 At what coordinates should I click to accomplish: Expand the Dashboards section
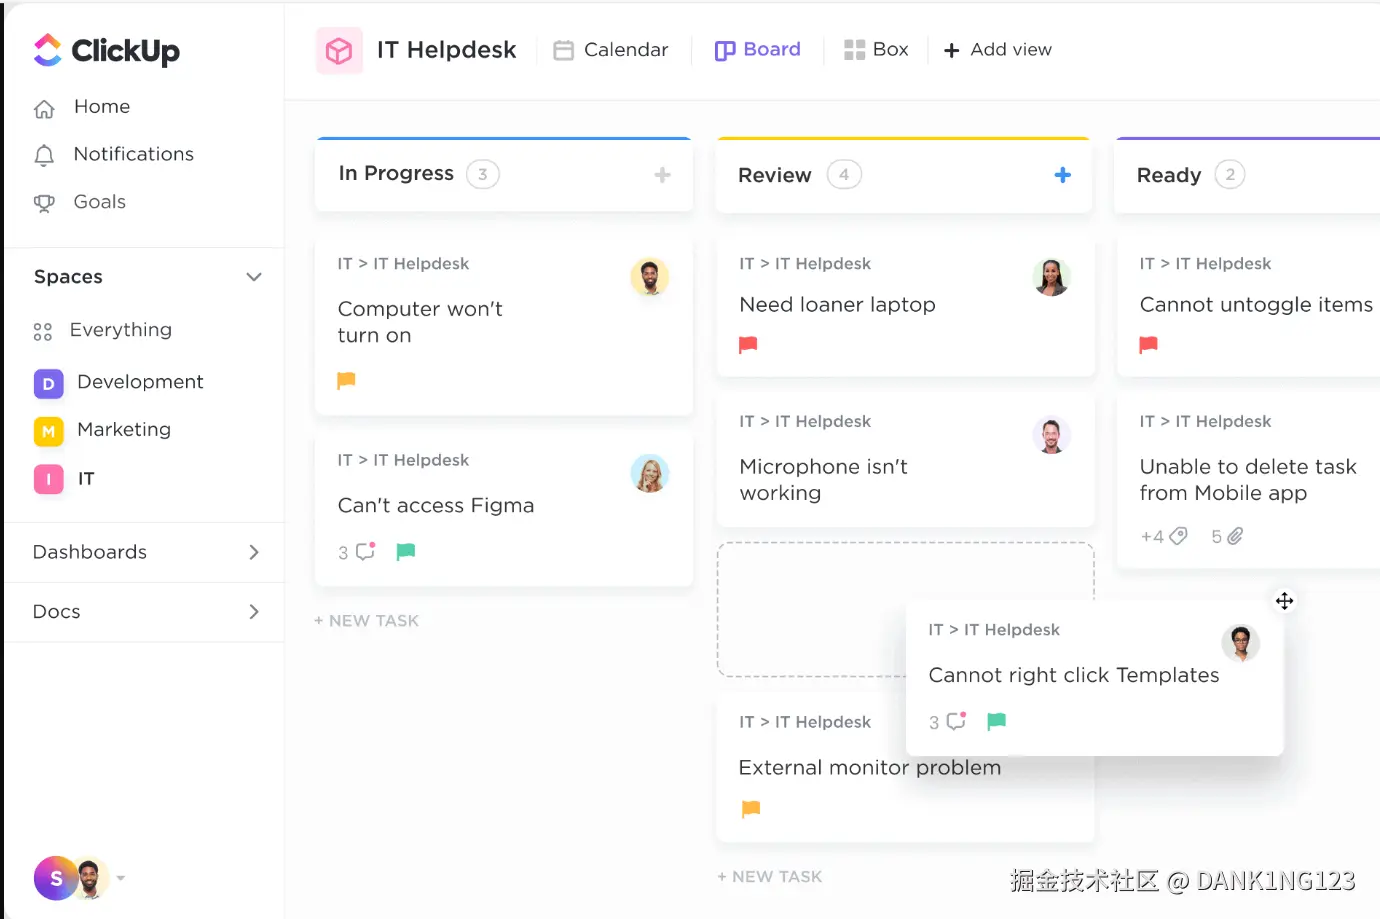point(254,552)
